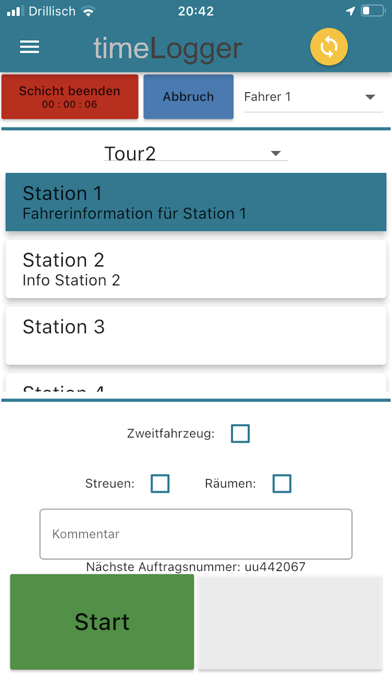Click the Tour2 dropdown arrow
The height and width of the screenshot is (696, 392).
pos(276,154)
